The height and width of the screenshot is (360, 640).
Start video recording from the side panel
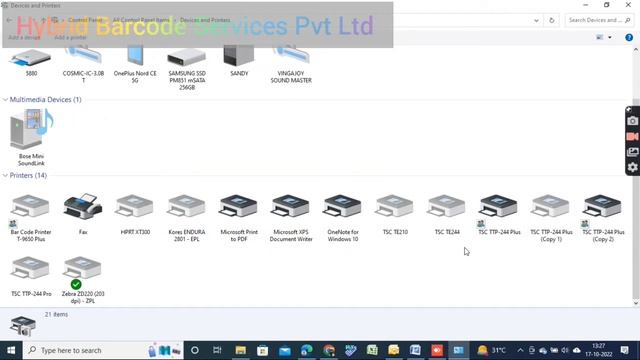tap(632, 137)
